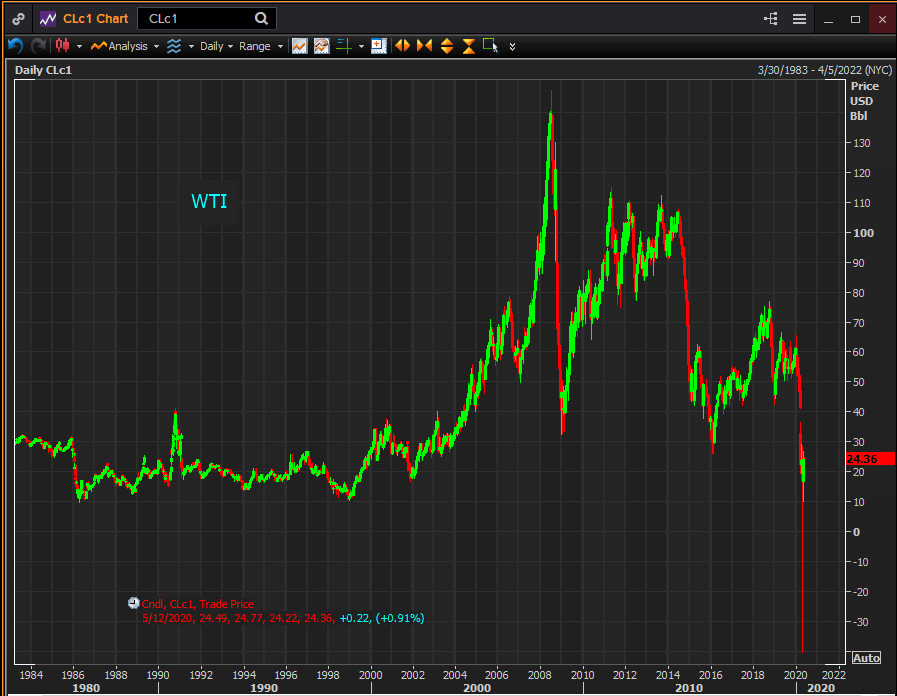Select the zoom rectangle tool
The image size is (897, 696).
pos(491,46)
